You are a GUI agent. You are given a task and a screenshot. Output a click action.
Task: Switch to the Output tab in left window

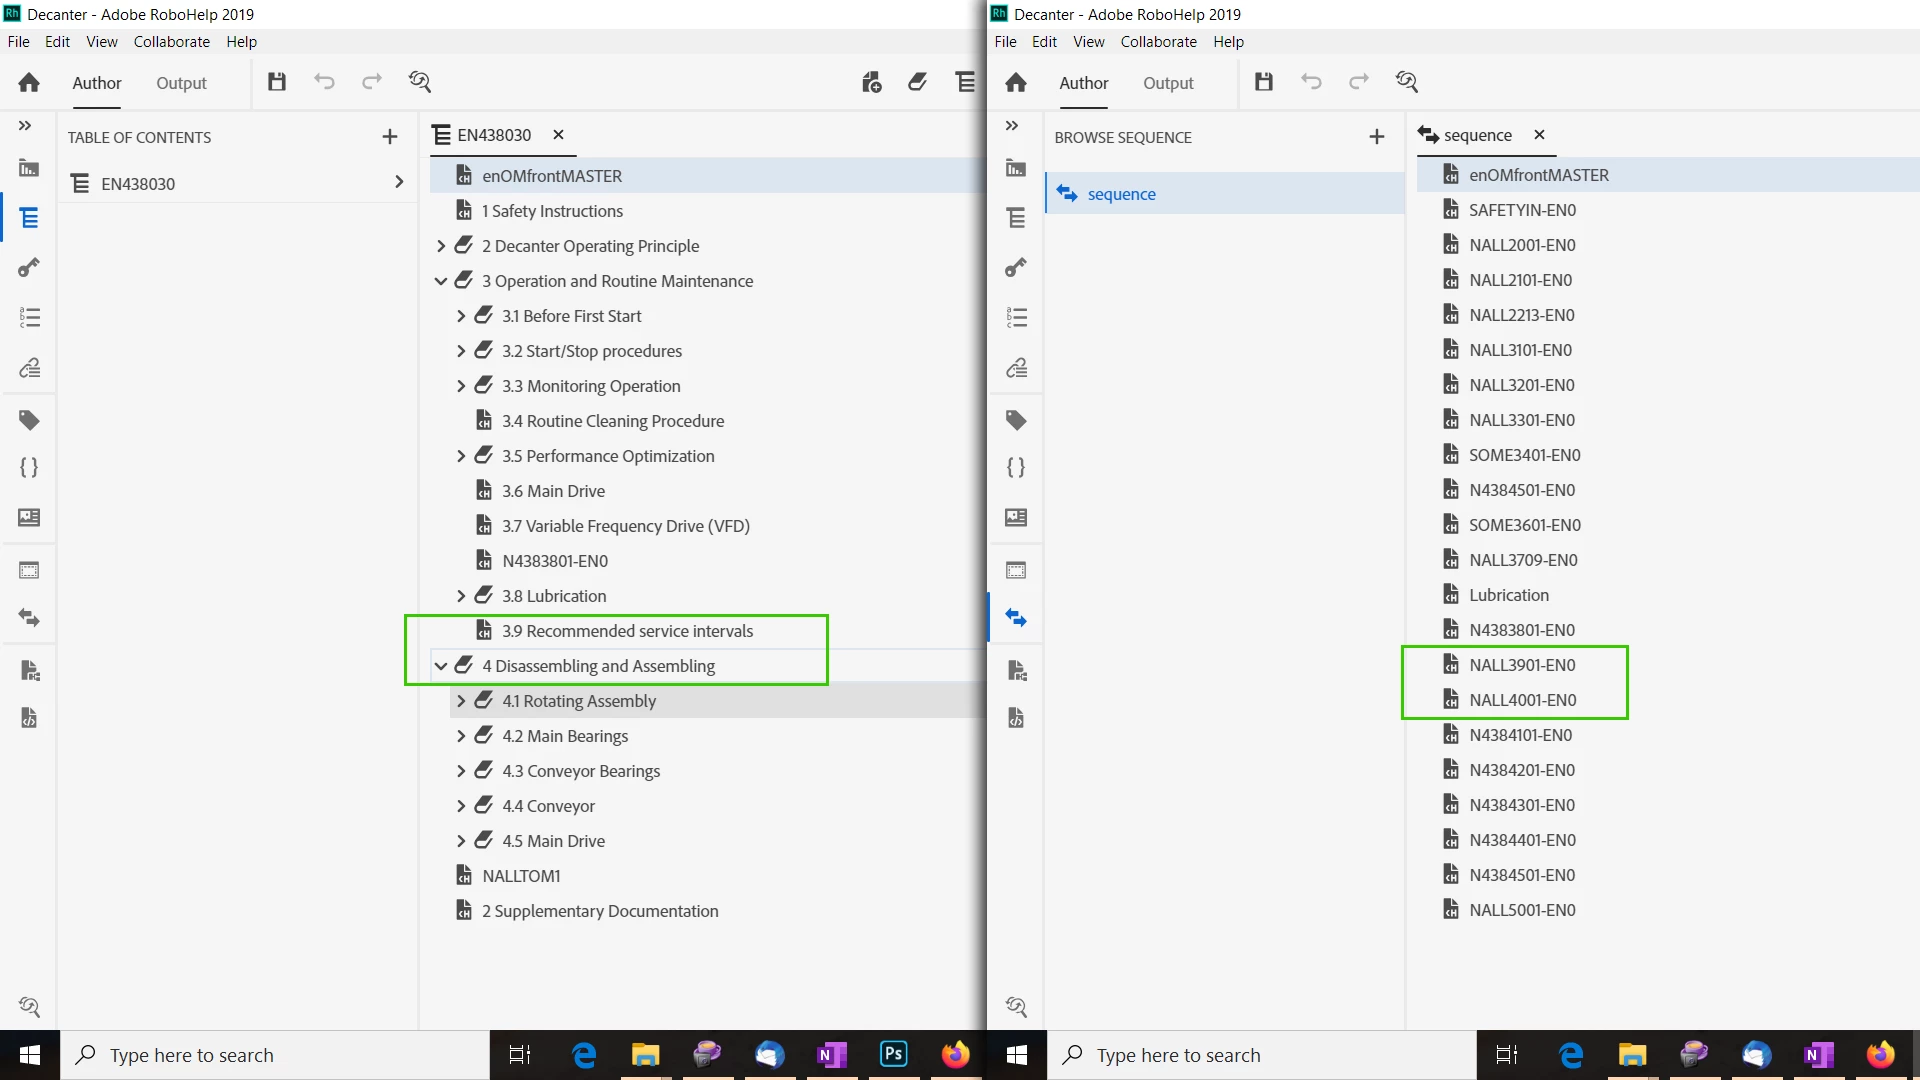181,83
